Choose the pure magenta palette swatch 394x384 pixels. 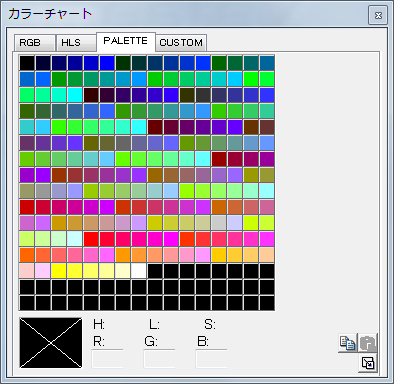pos(171,239)
